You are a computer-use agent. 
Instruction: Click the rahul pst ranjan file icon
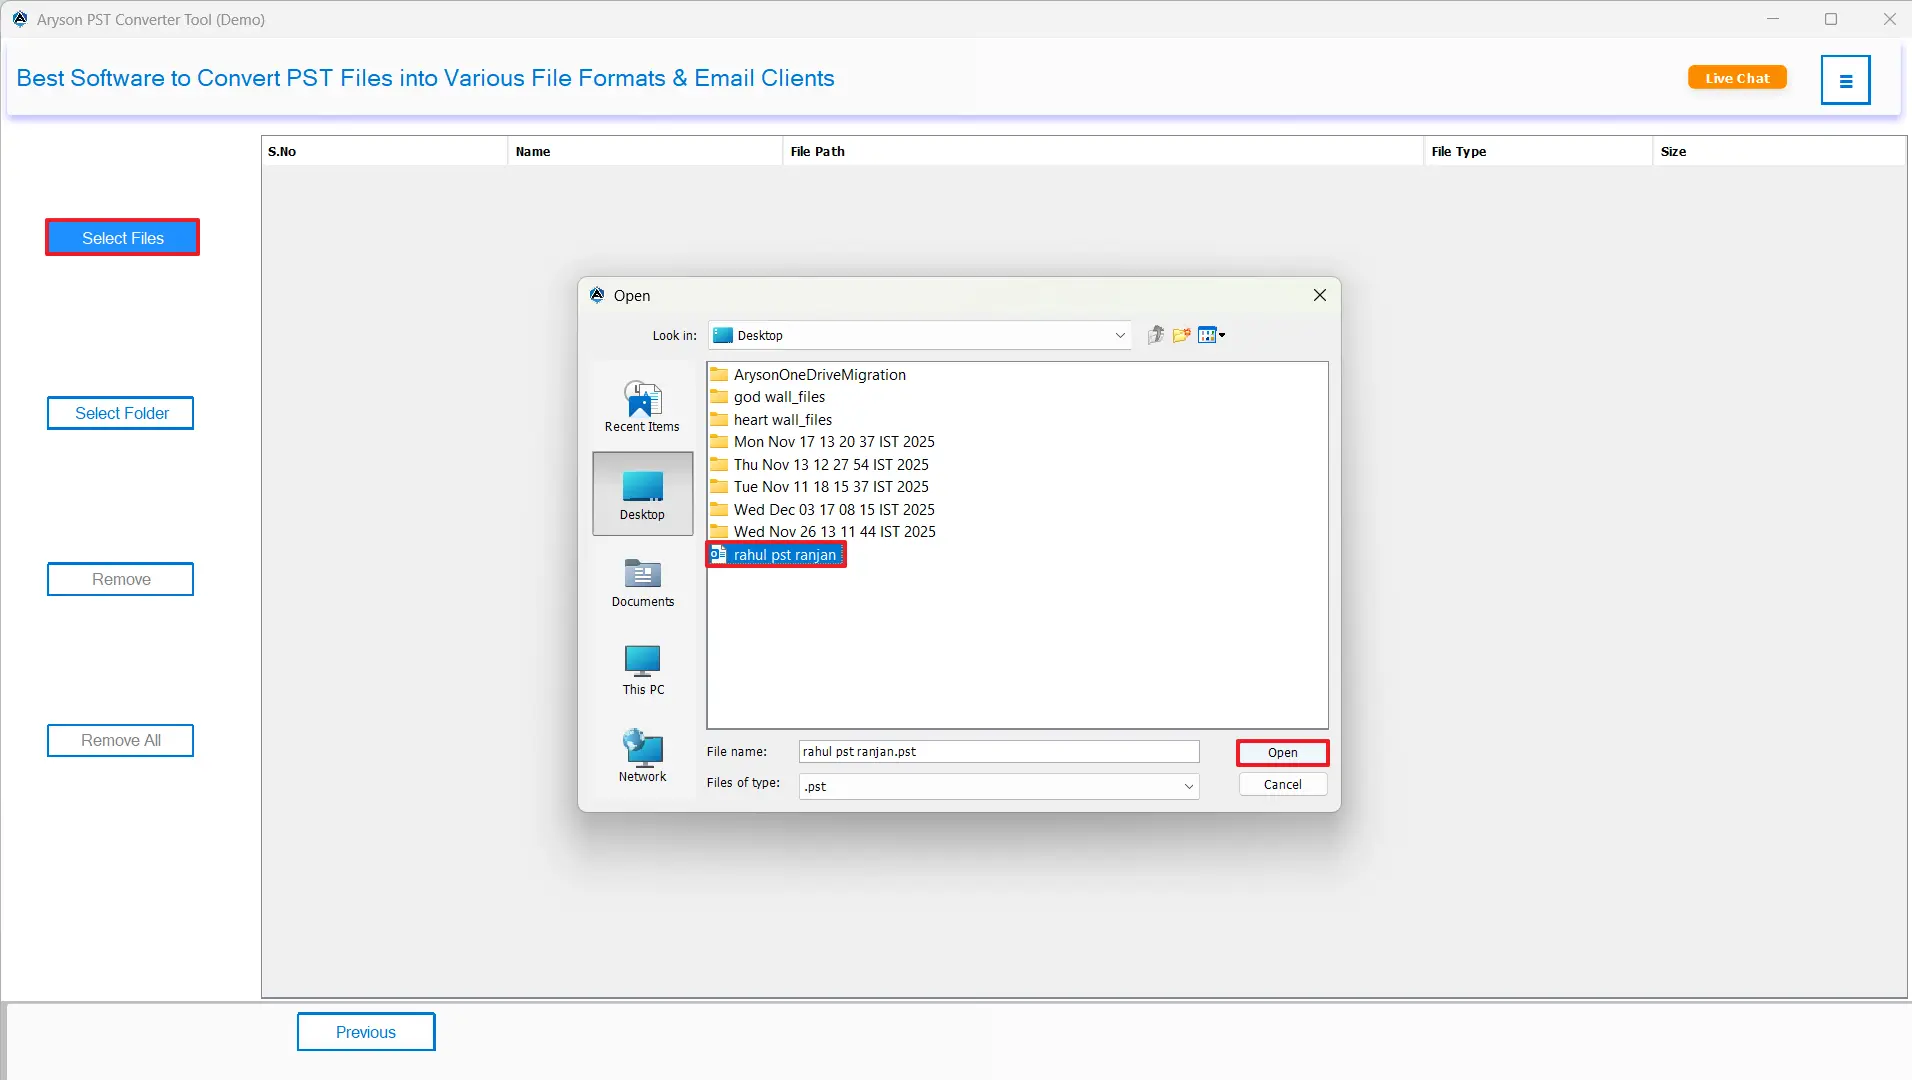click(x=718, y=555)
